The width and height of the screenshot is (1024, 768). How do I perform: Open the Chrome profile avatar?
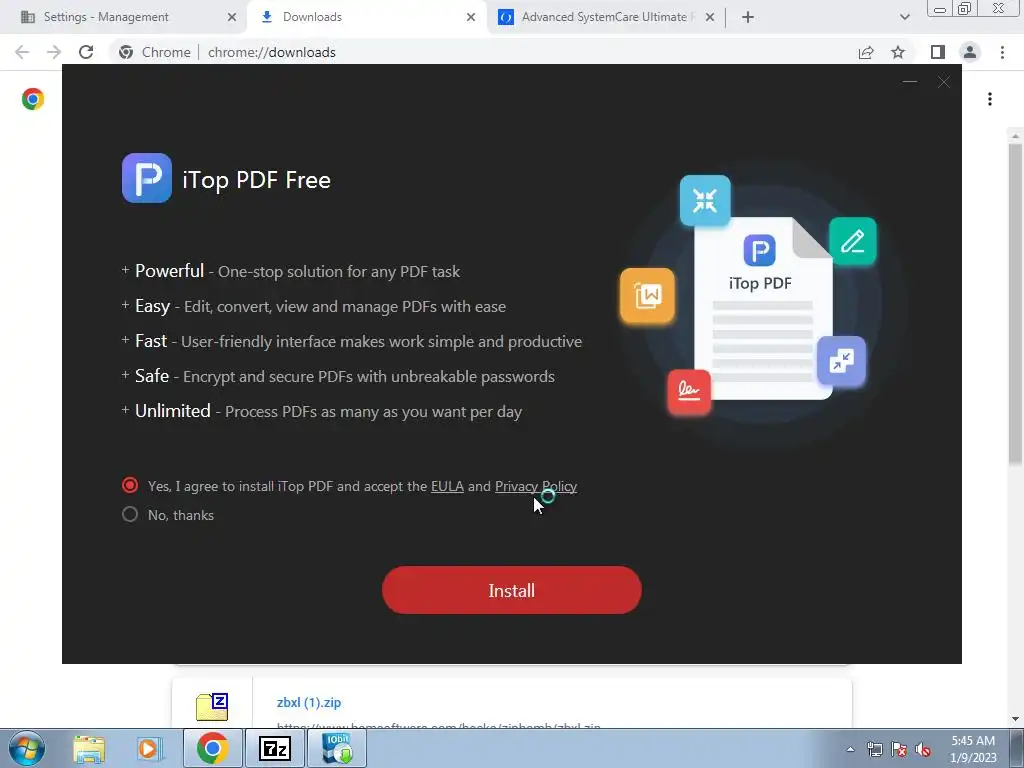point(970,52)
